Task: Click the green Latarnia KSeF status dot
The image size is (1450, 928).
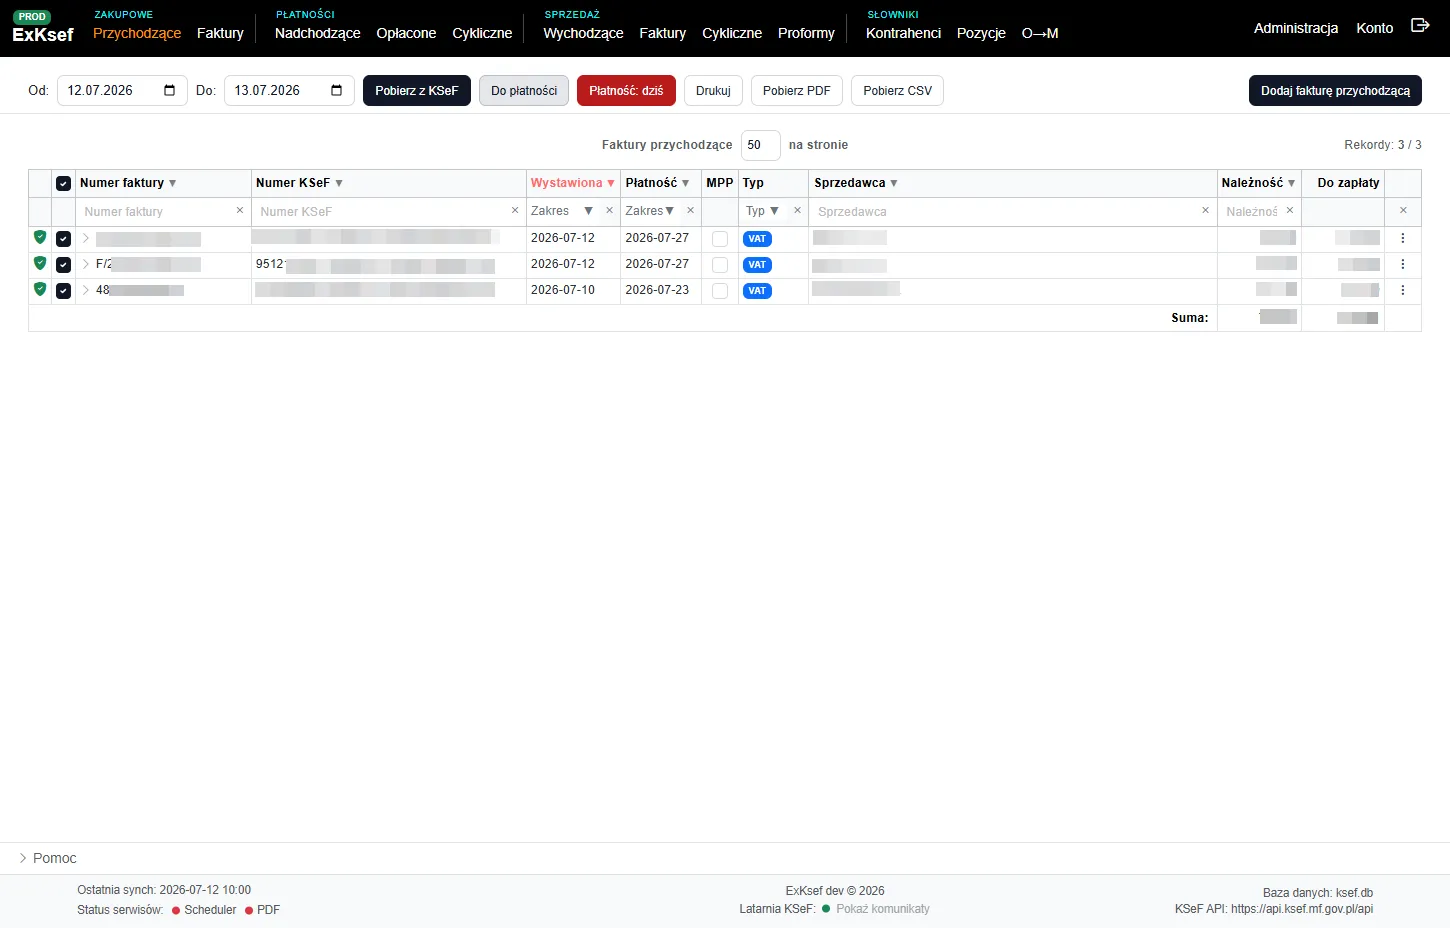Action: 826,909
